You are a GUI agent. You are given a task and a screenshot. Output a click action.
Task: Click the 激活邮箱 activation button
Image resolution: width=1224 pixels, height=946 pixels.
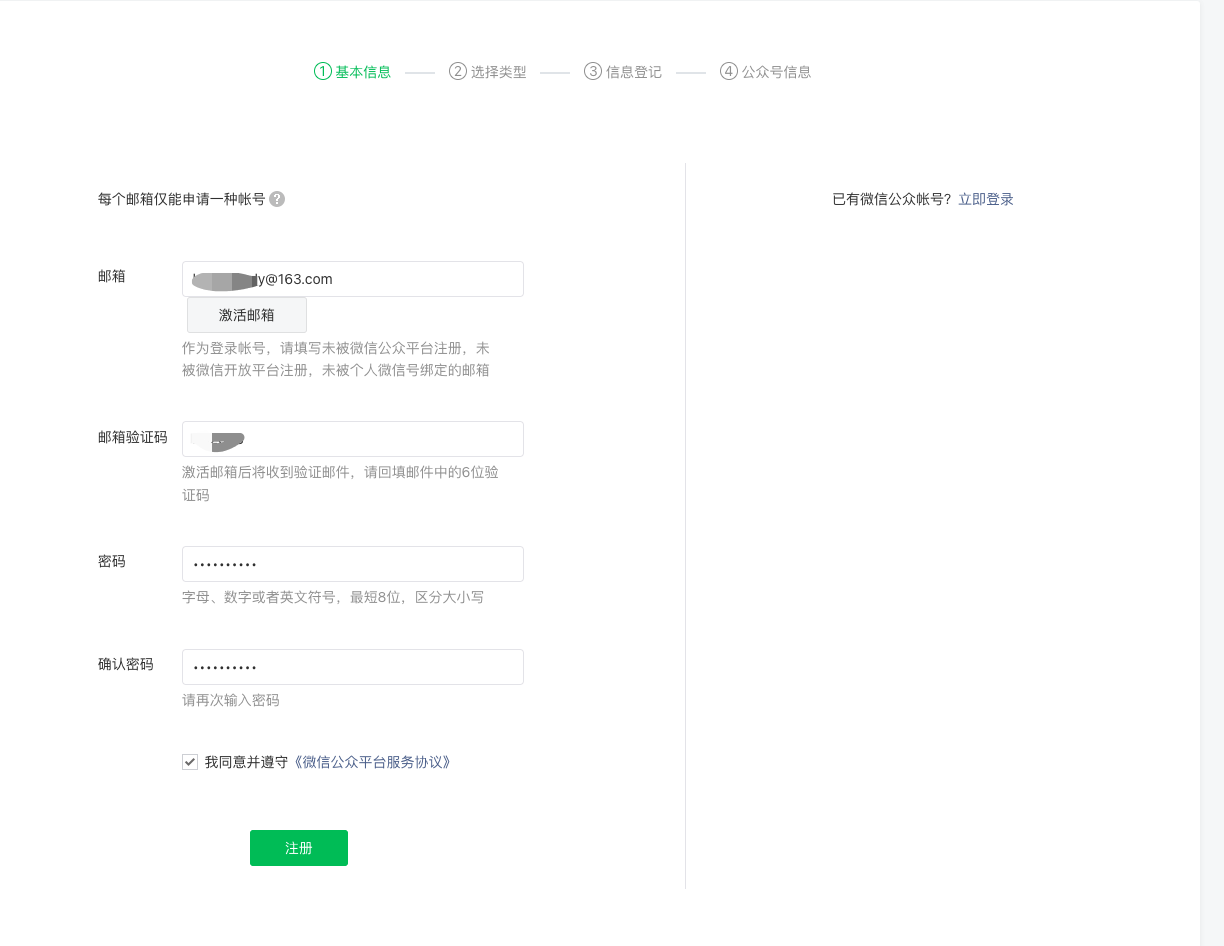click(246, 315)
